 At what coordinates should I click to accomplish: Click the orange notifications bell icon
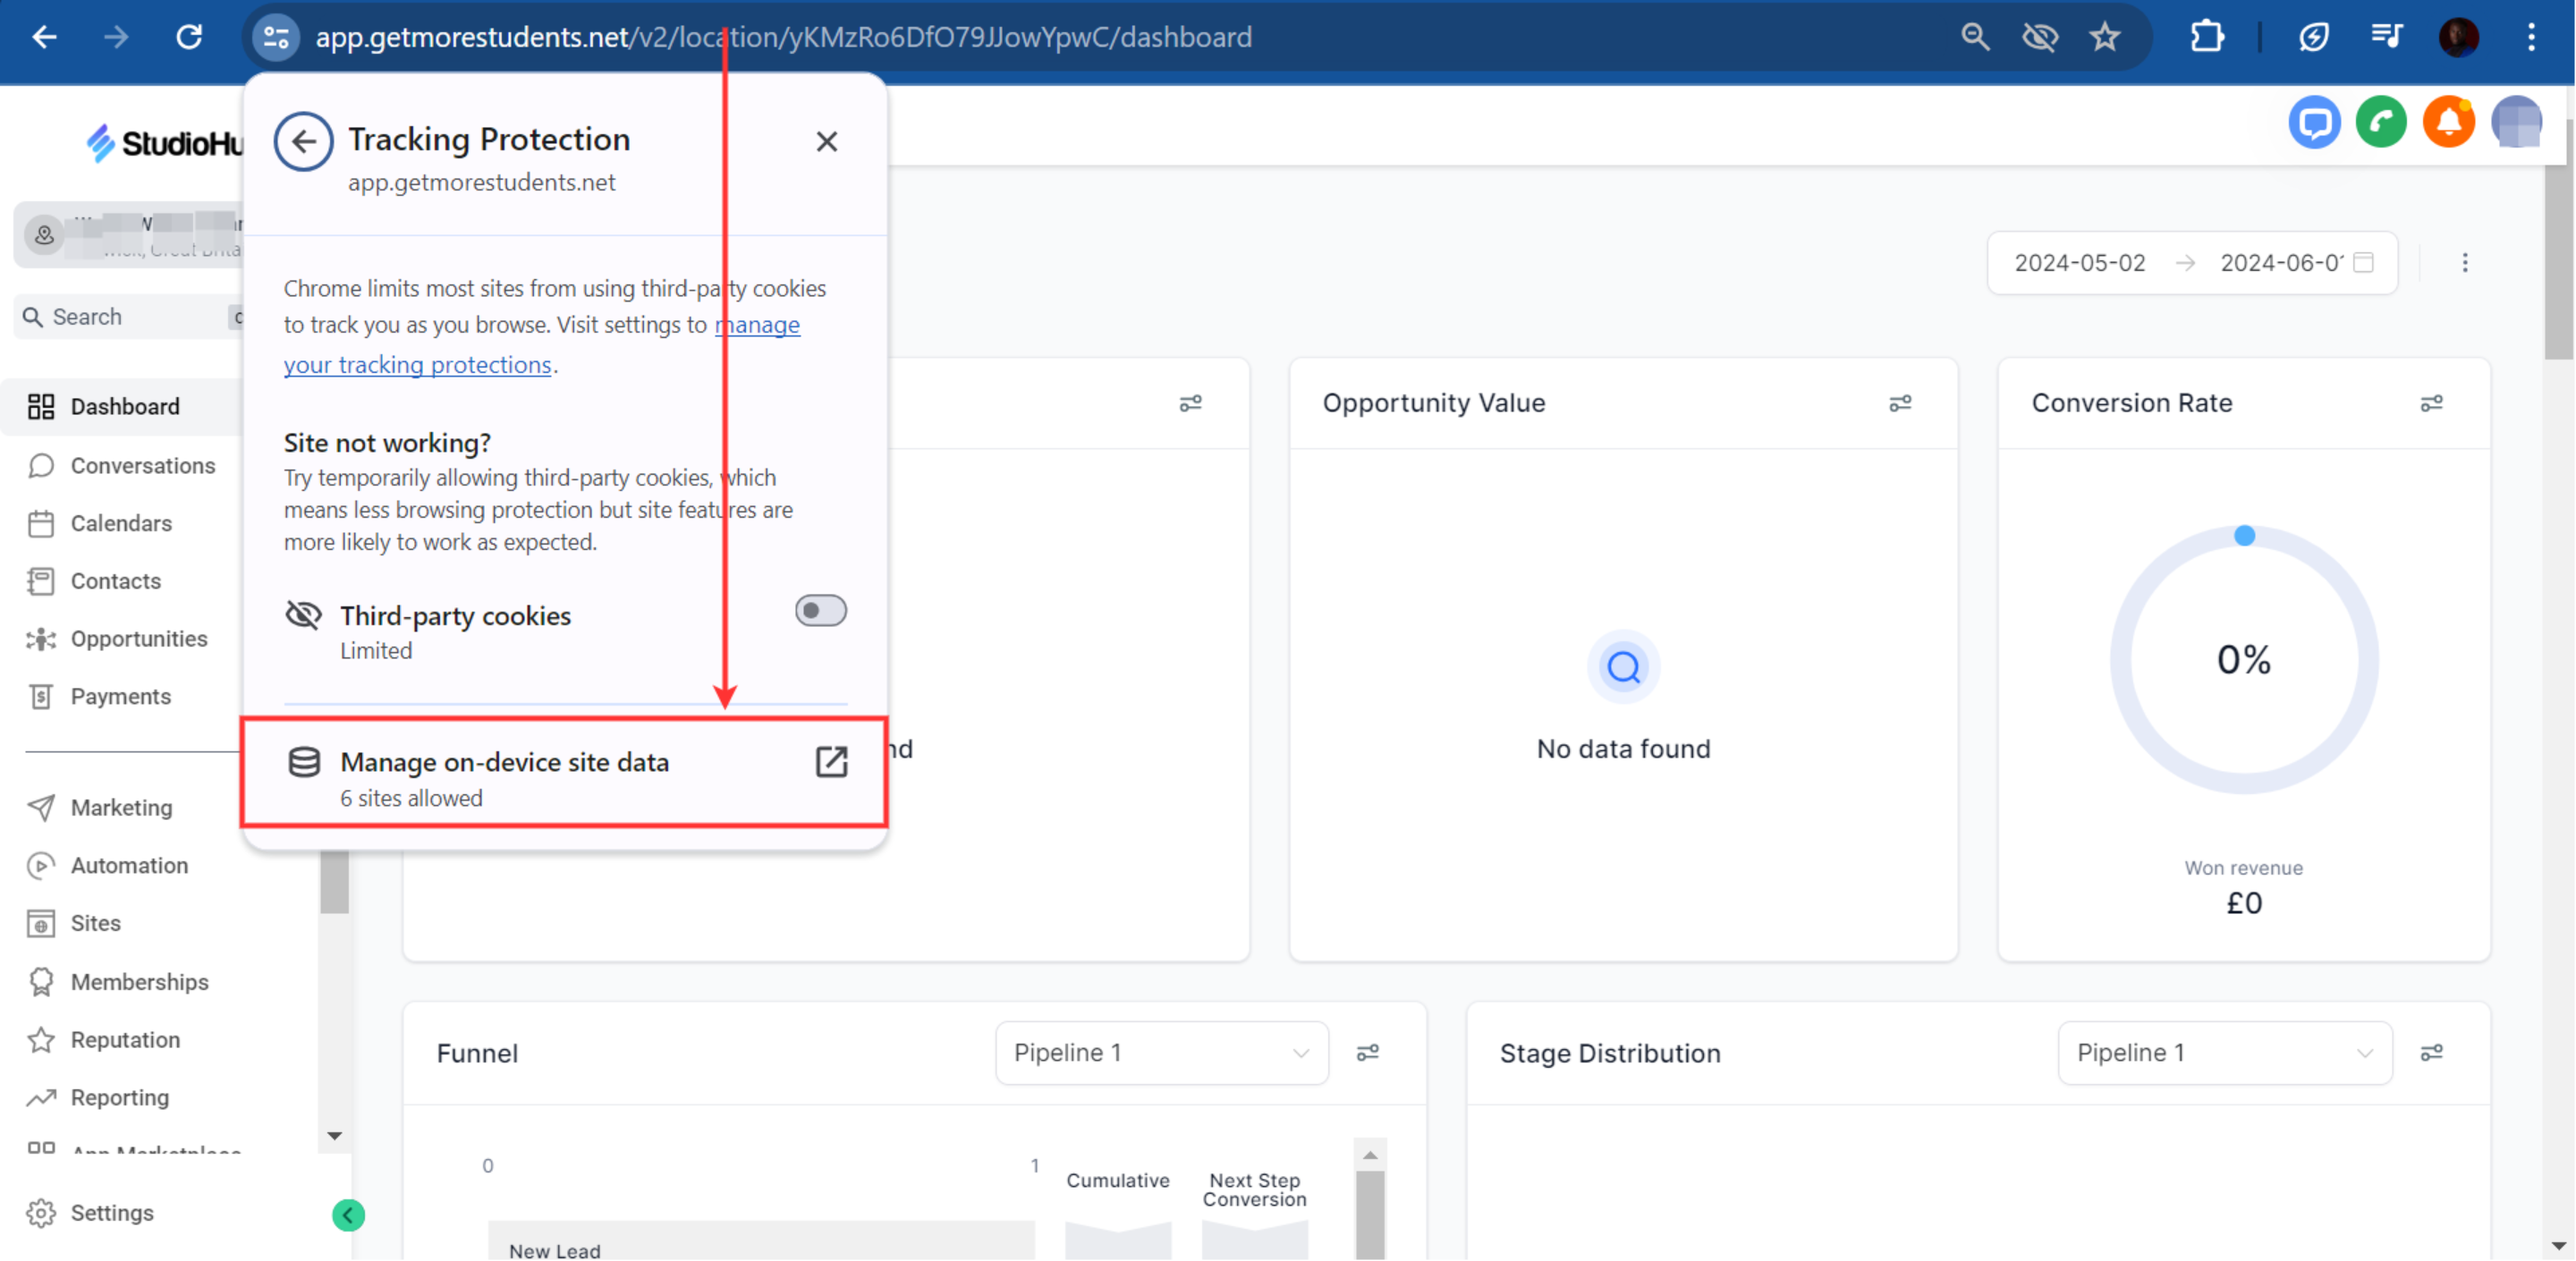pyautogui.click(x=2447, y=123)
